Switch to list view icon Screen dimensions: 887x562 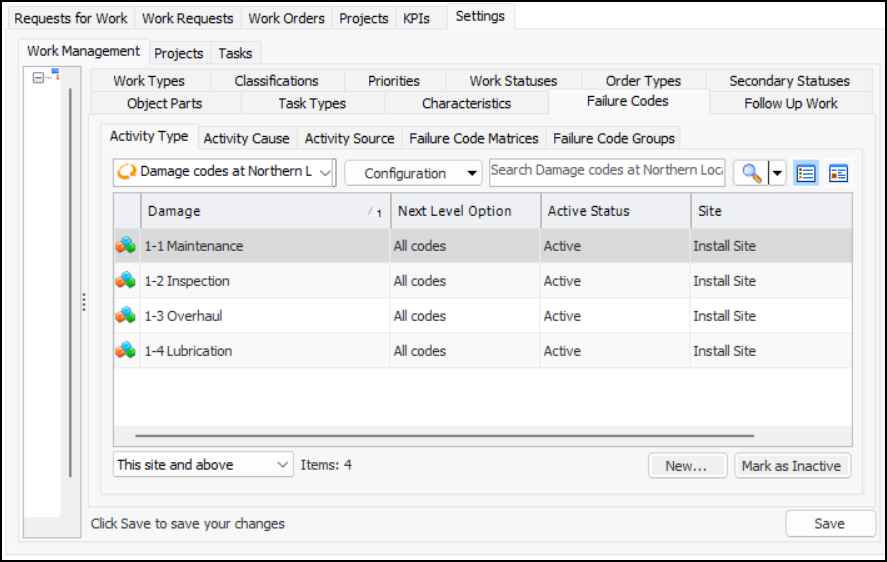tap(806, 173)
